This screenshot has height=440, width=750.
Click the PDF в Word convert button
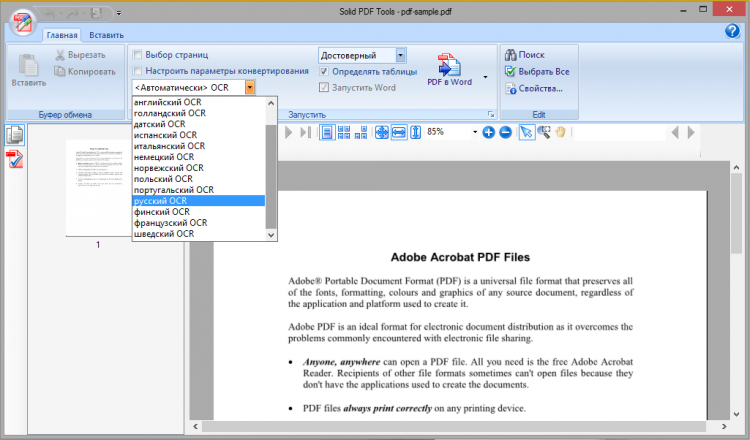(x=450, y=69)
